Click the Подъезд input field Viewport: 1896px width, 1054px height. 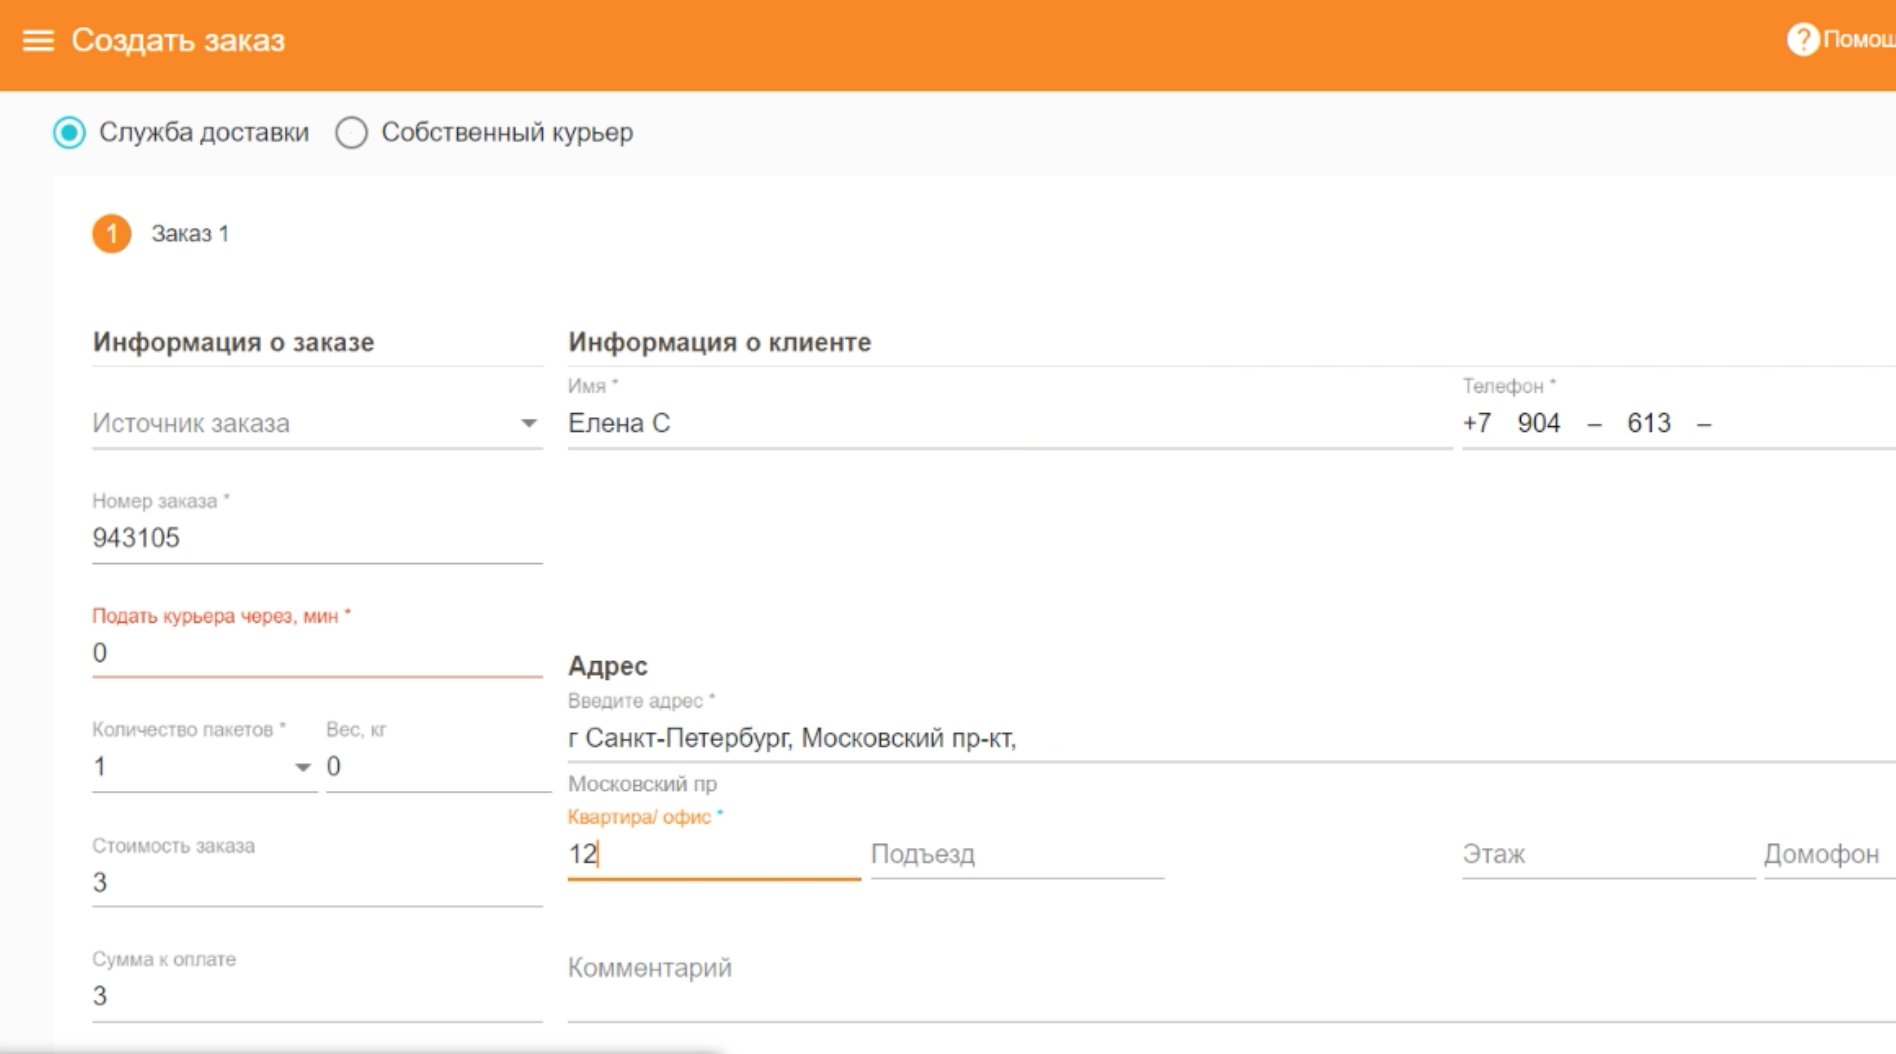click(x=1017, y=855)
